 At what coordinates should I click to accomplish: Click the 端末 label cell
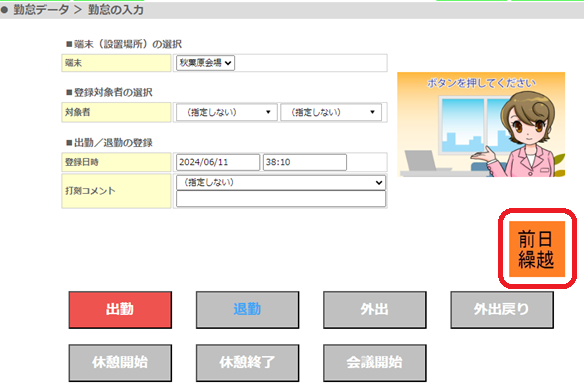point(116,63)
